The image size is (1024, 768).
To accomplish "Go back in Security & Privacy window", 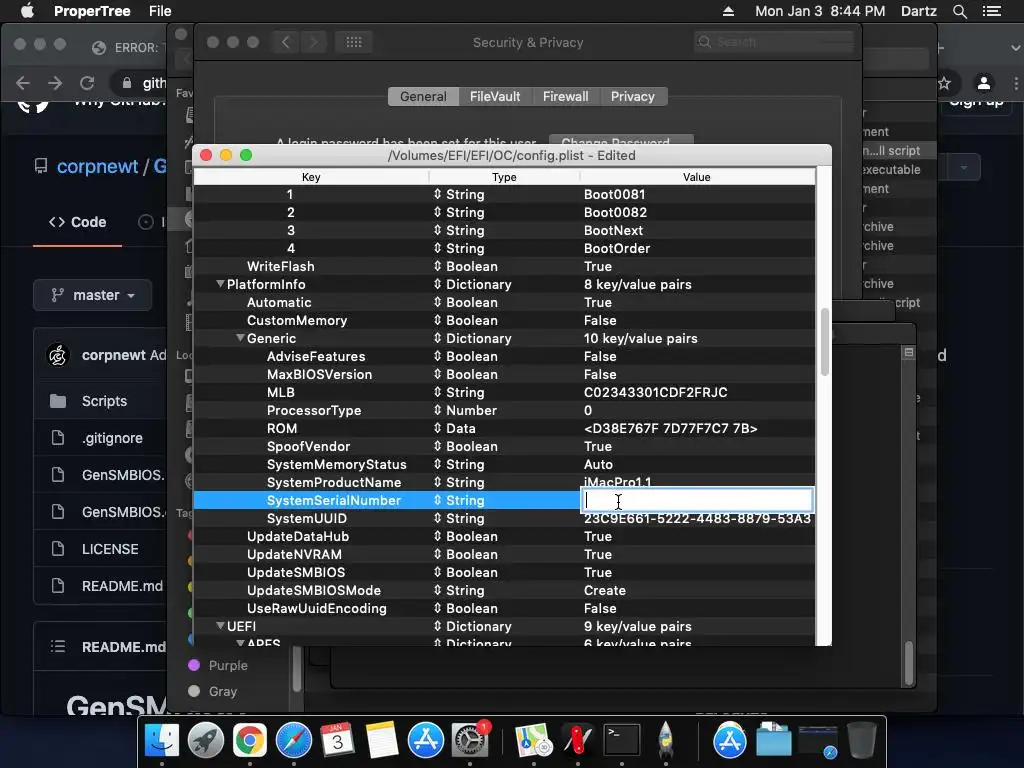I will coord(285,42).
